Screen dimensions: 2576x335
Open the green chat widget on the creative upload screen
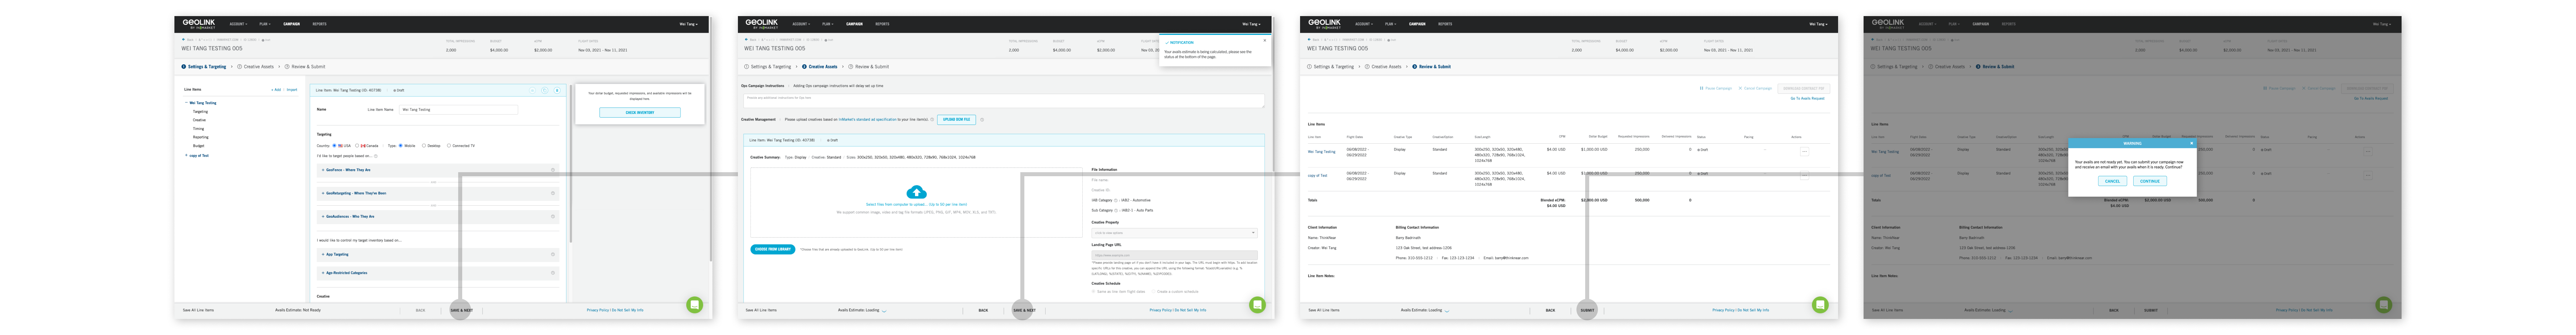[x=1257, y=305]
